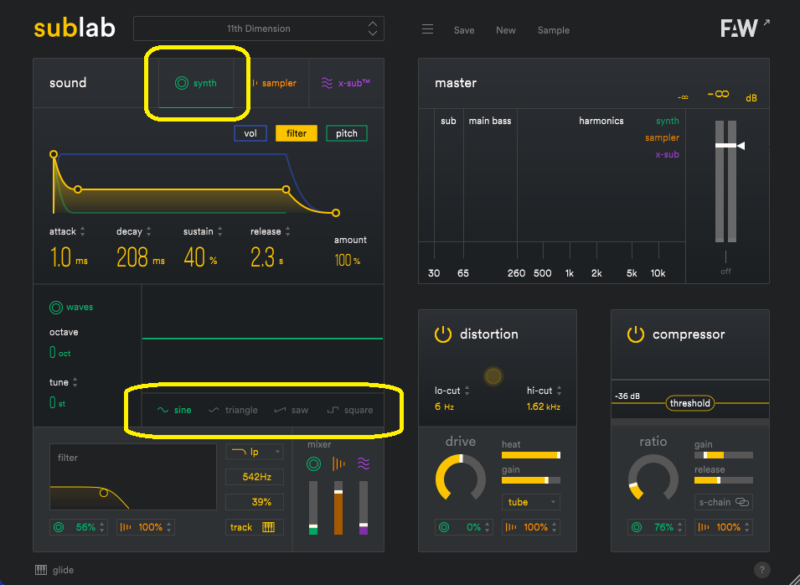Open the hamburger menu icon
This screenshot has height=585, width=800.
pos(427,30)
